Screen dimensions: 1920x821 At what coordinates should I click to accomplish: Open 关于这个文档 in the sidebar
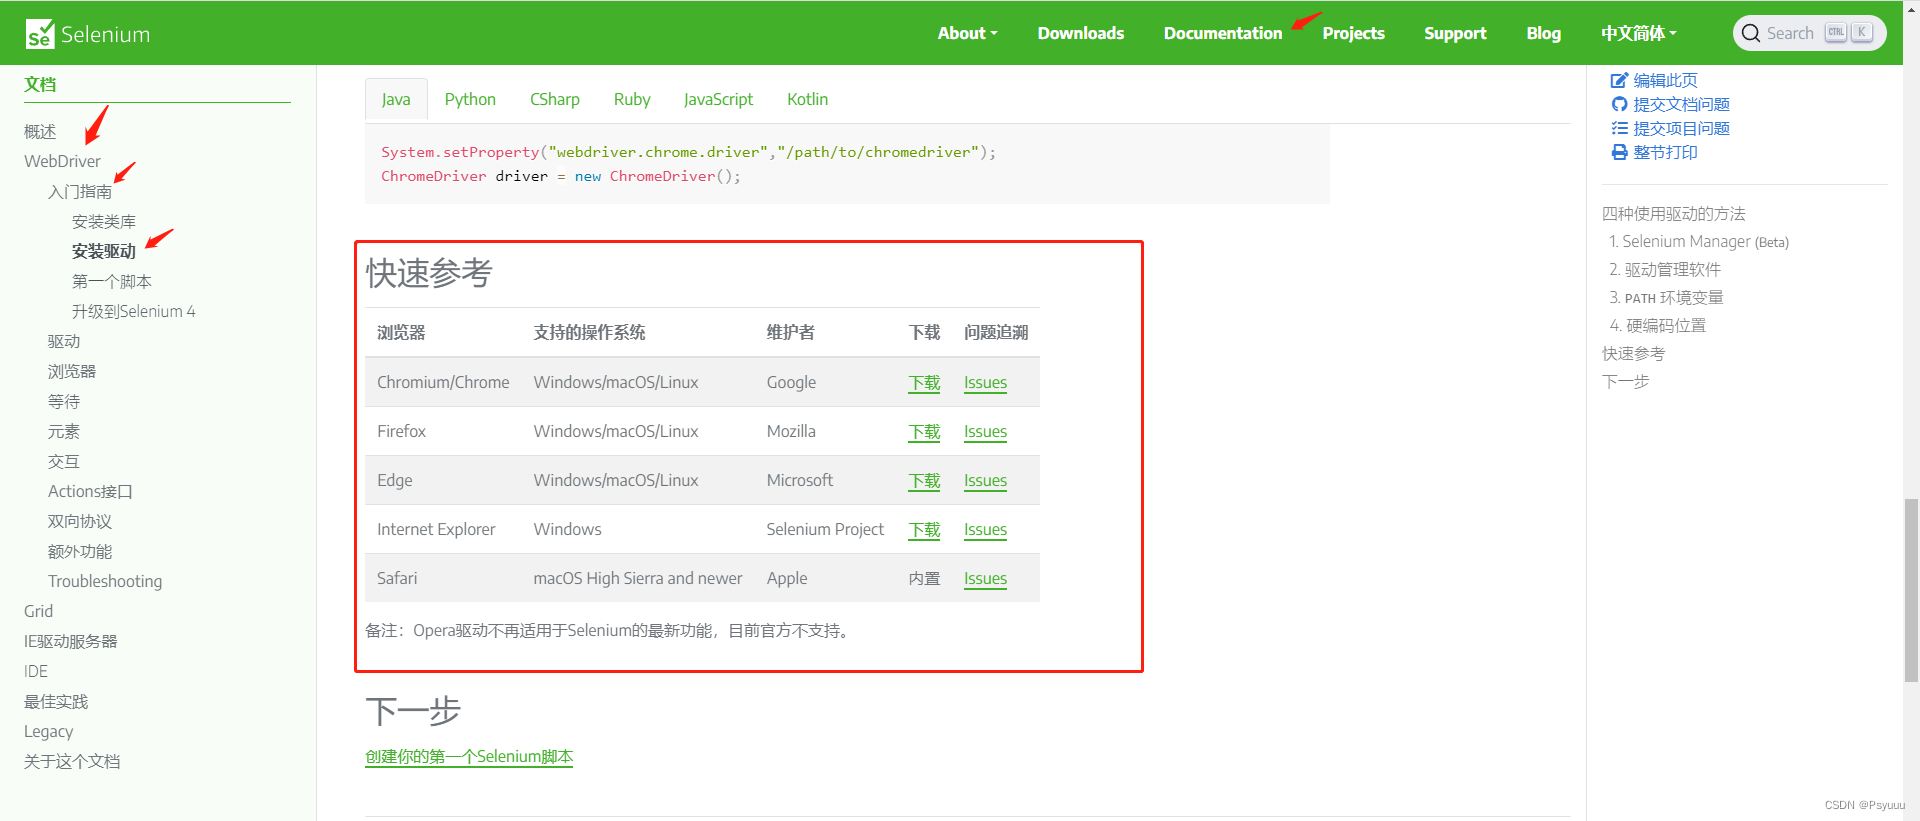[x=72, y=761]
